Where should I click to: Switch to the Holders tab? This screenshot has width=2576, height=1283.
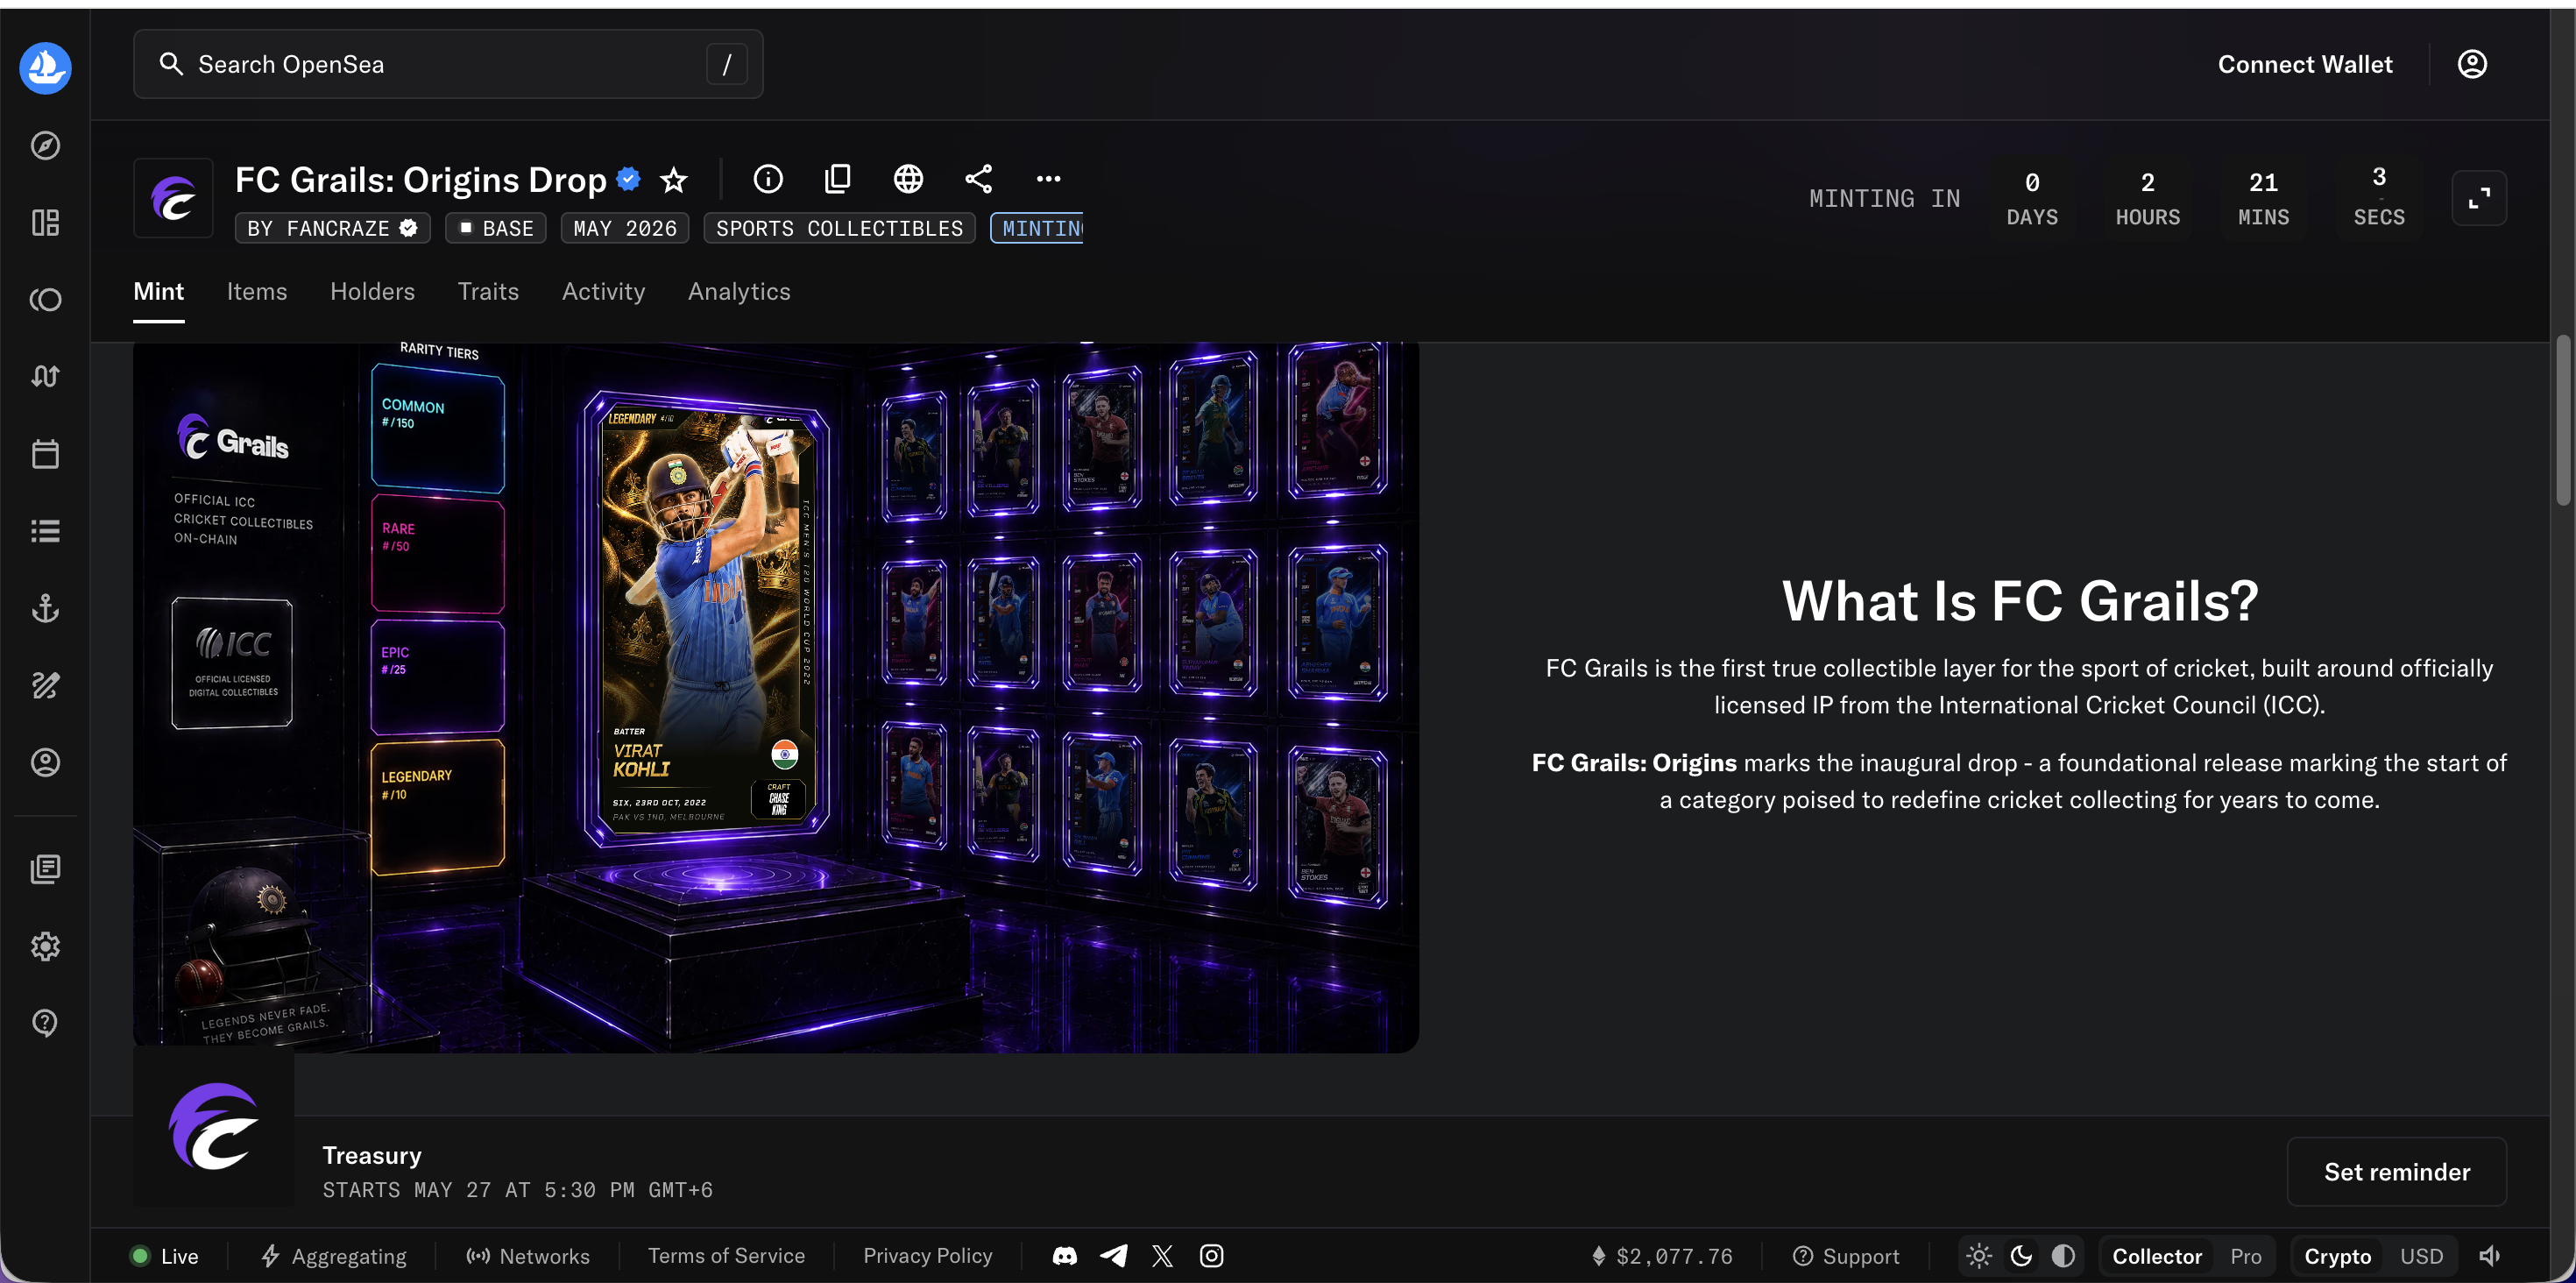[x=372, y=291]
